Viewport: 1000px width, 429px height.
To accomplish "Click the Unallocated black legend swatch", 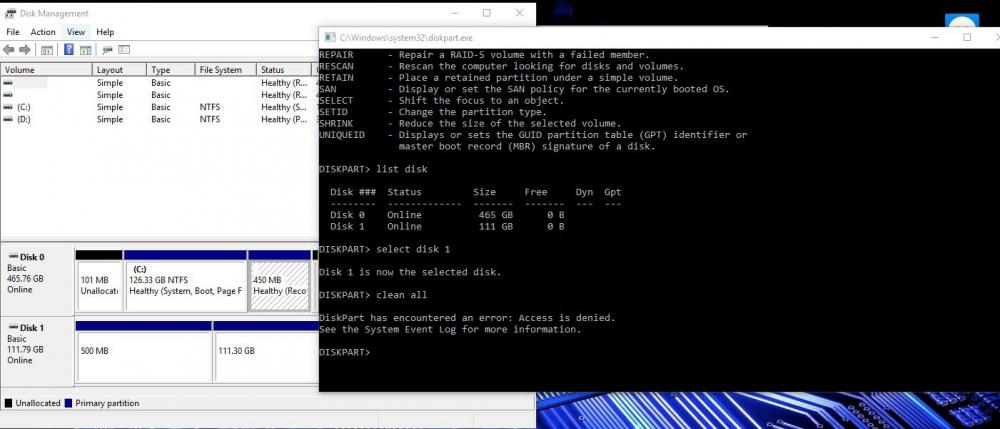I will pyautogui.click(x=9, y=403).
